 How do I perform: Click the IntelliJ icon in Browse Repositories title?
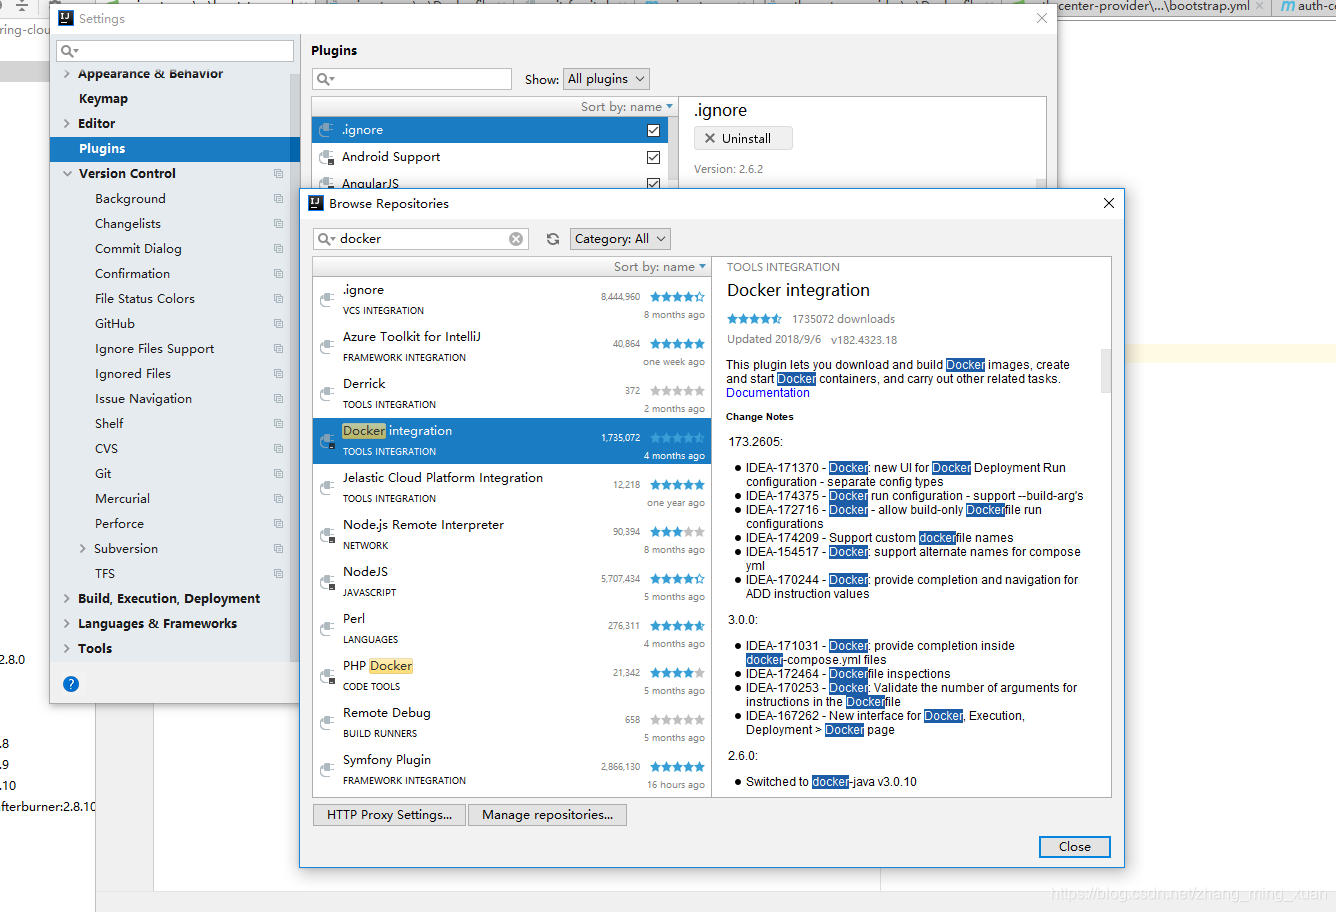[x=316, y=203]
